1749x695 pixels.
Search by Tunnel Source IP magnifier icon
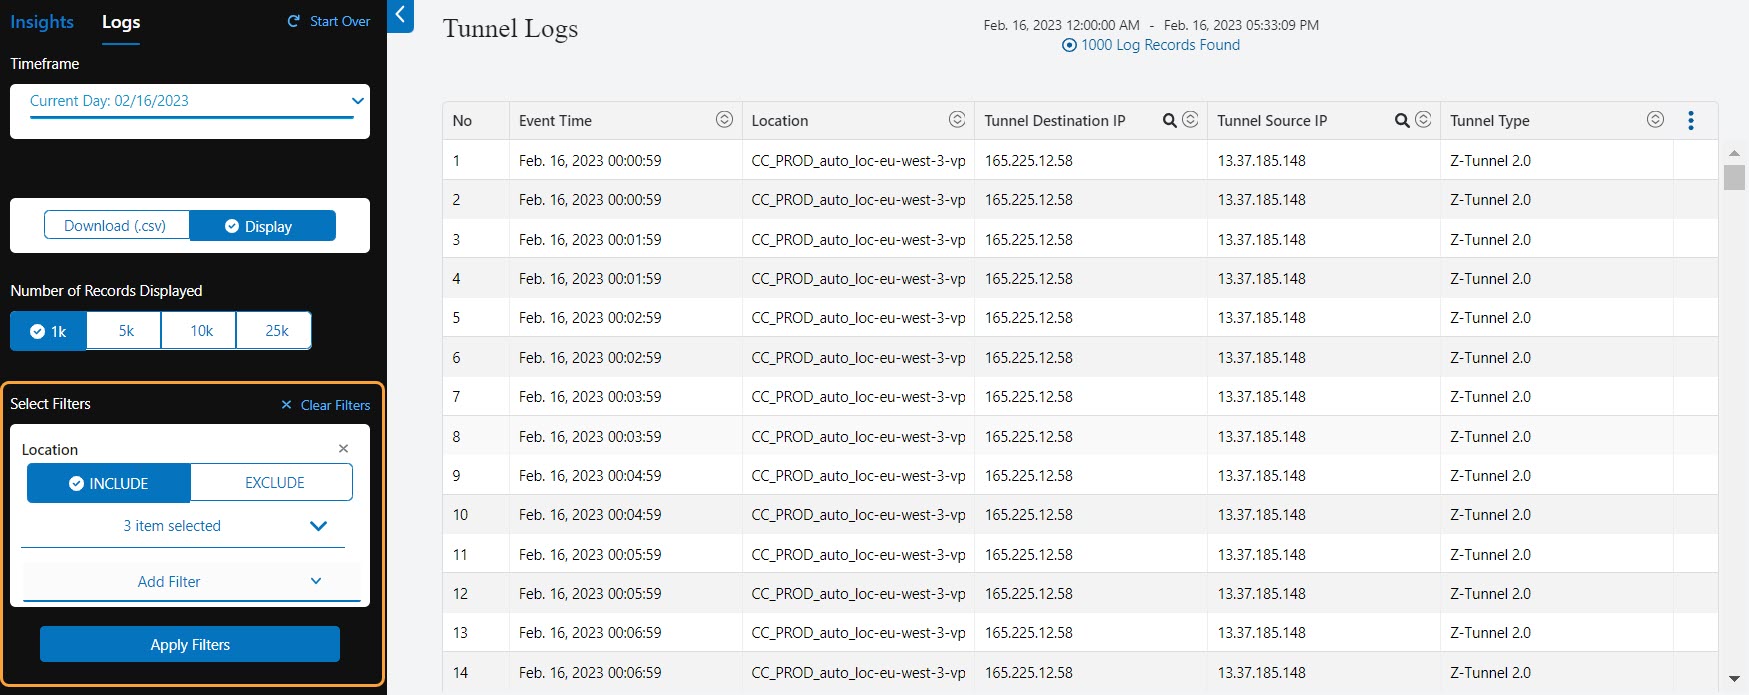[x=1402, y=121]
